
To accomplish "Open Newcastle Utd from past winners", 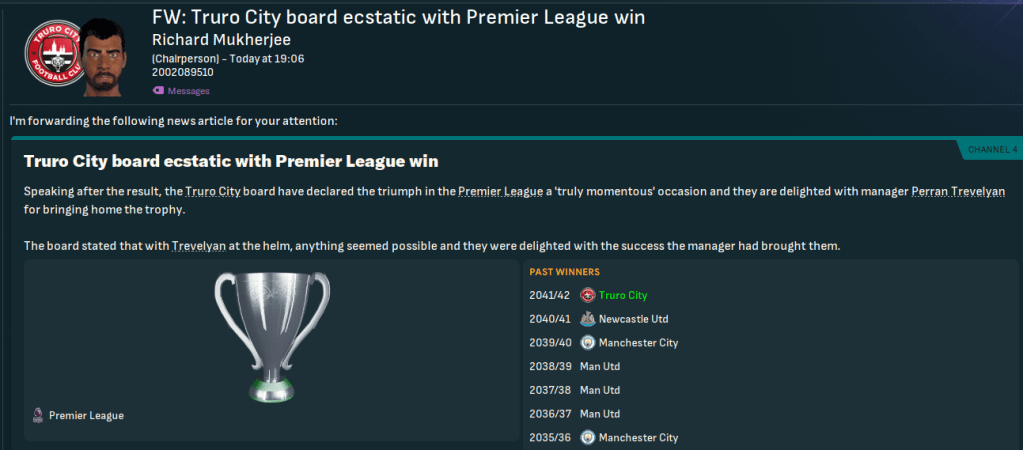I will (x=633, y=319).
